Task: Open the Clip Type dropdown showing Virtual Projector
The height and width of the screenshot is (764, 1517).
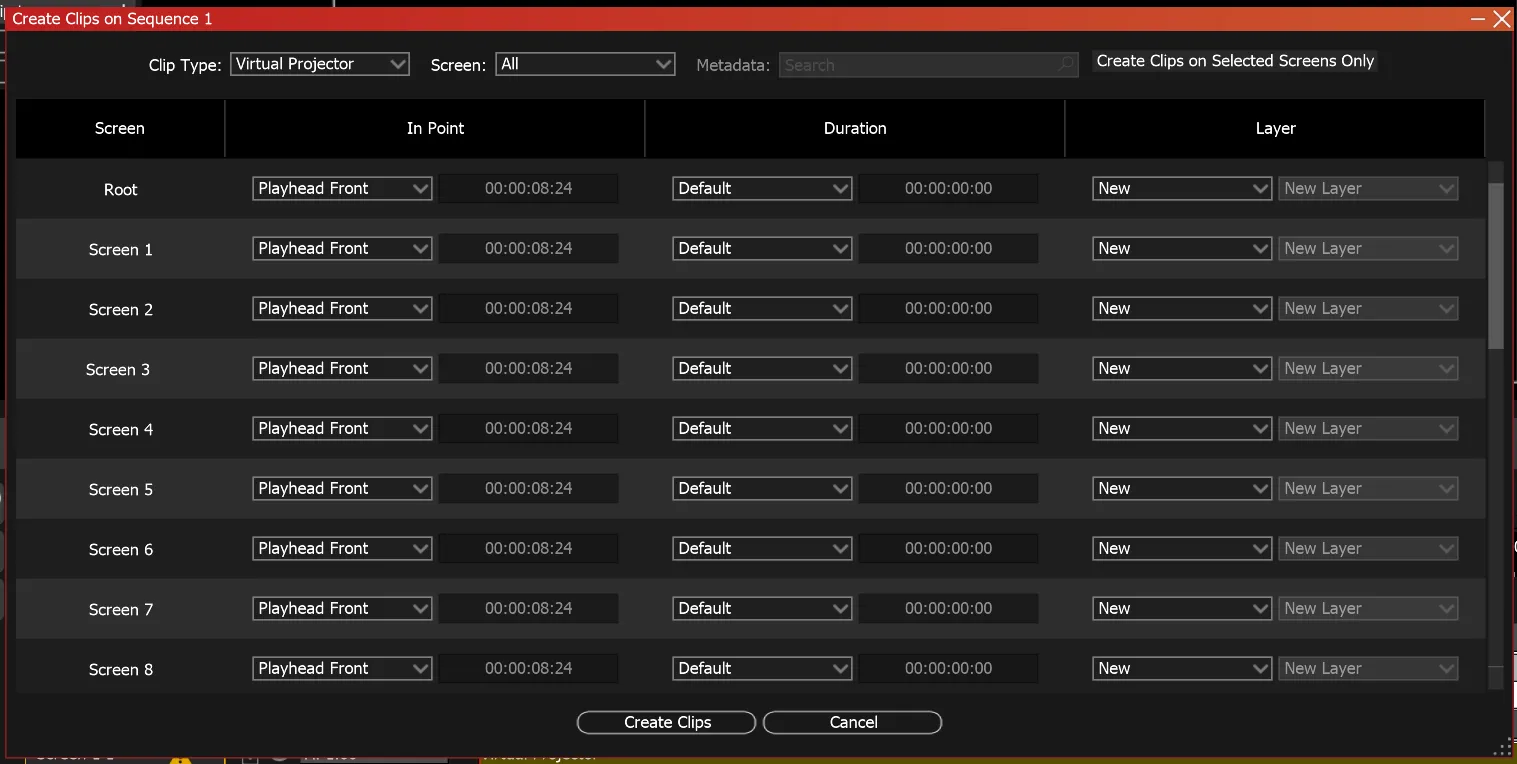Action: coord(320,64)
